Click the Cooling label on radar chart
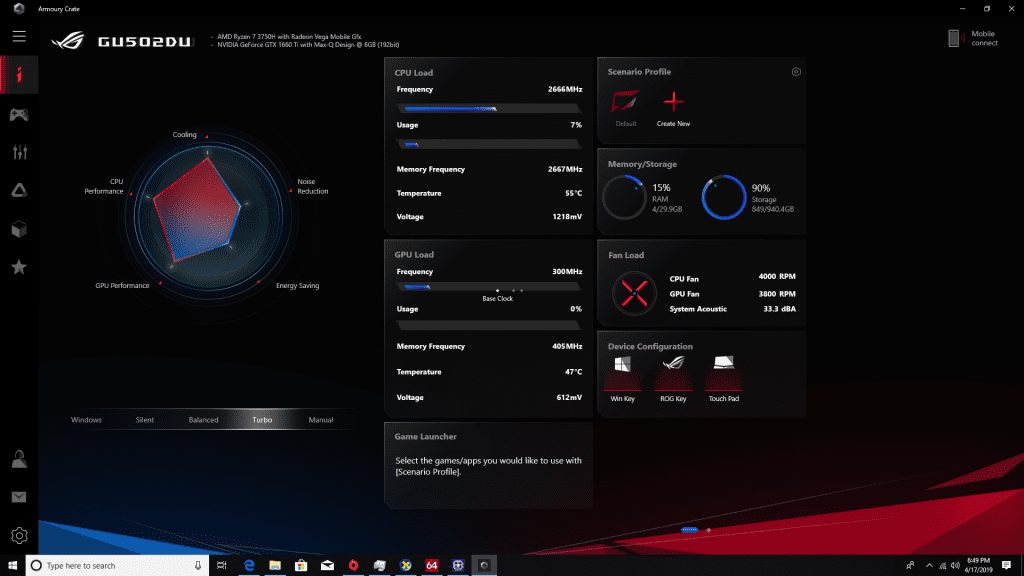This screenshot has height=576, width=1024. (x=184, y=135)
